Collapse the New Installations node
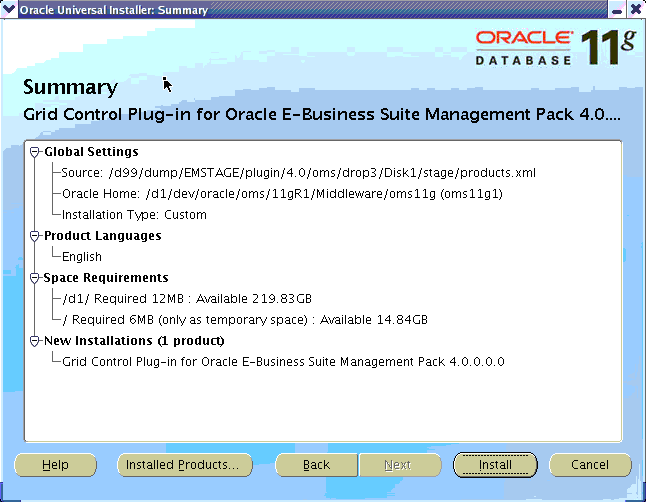646x502 pixels. tap(35, 341)
